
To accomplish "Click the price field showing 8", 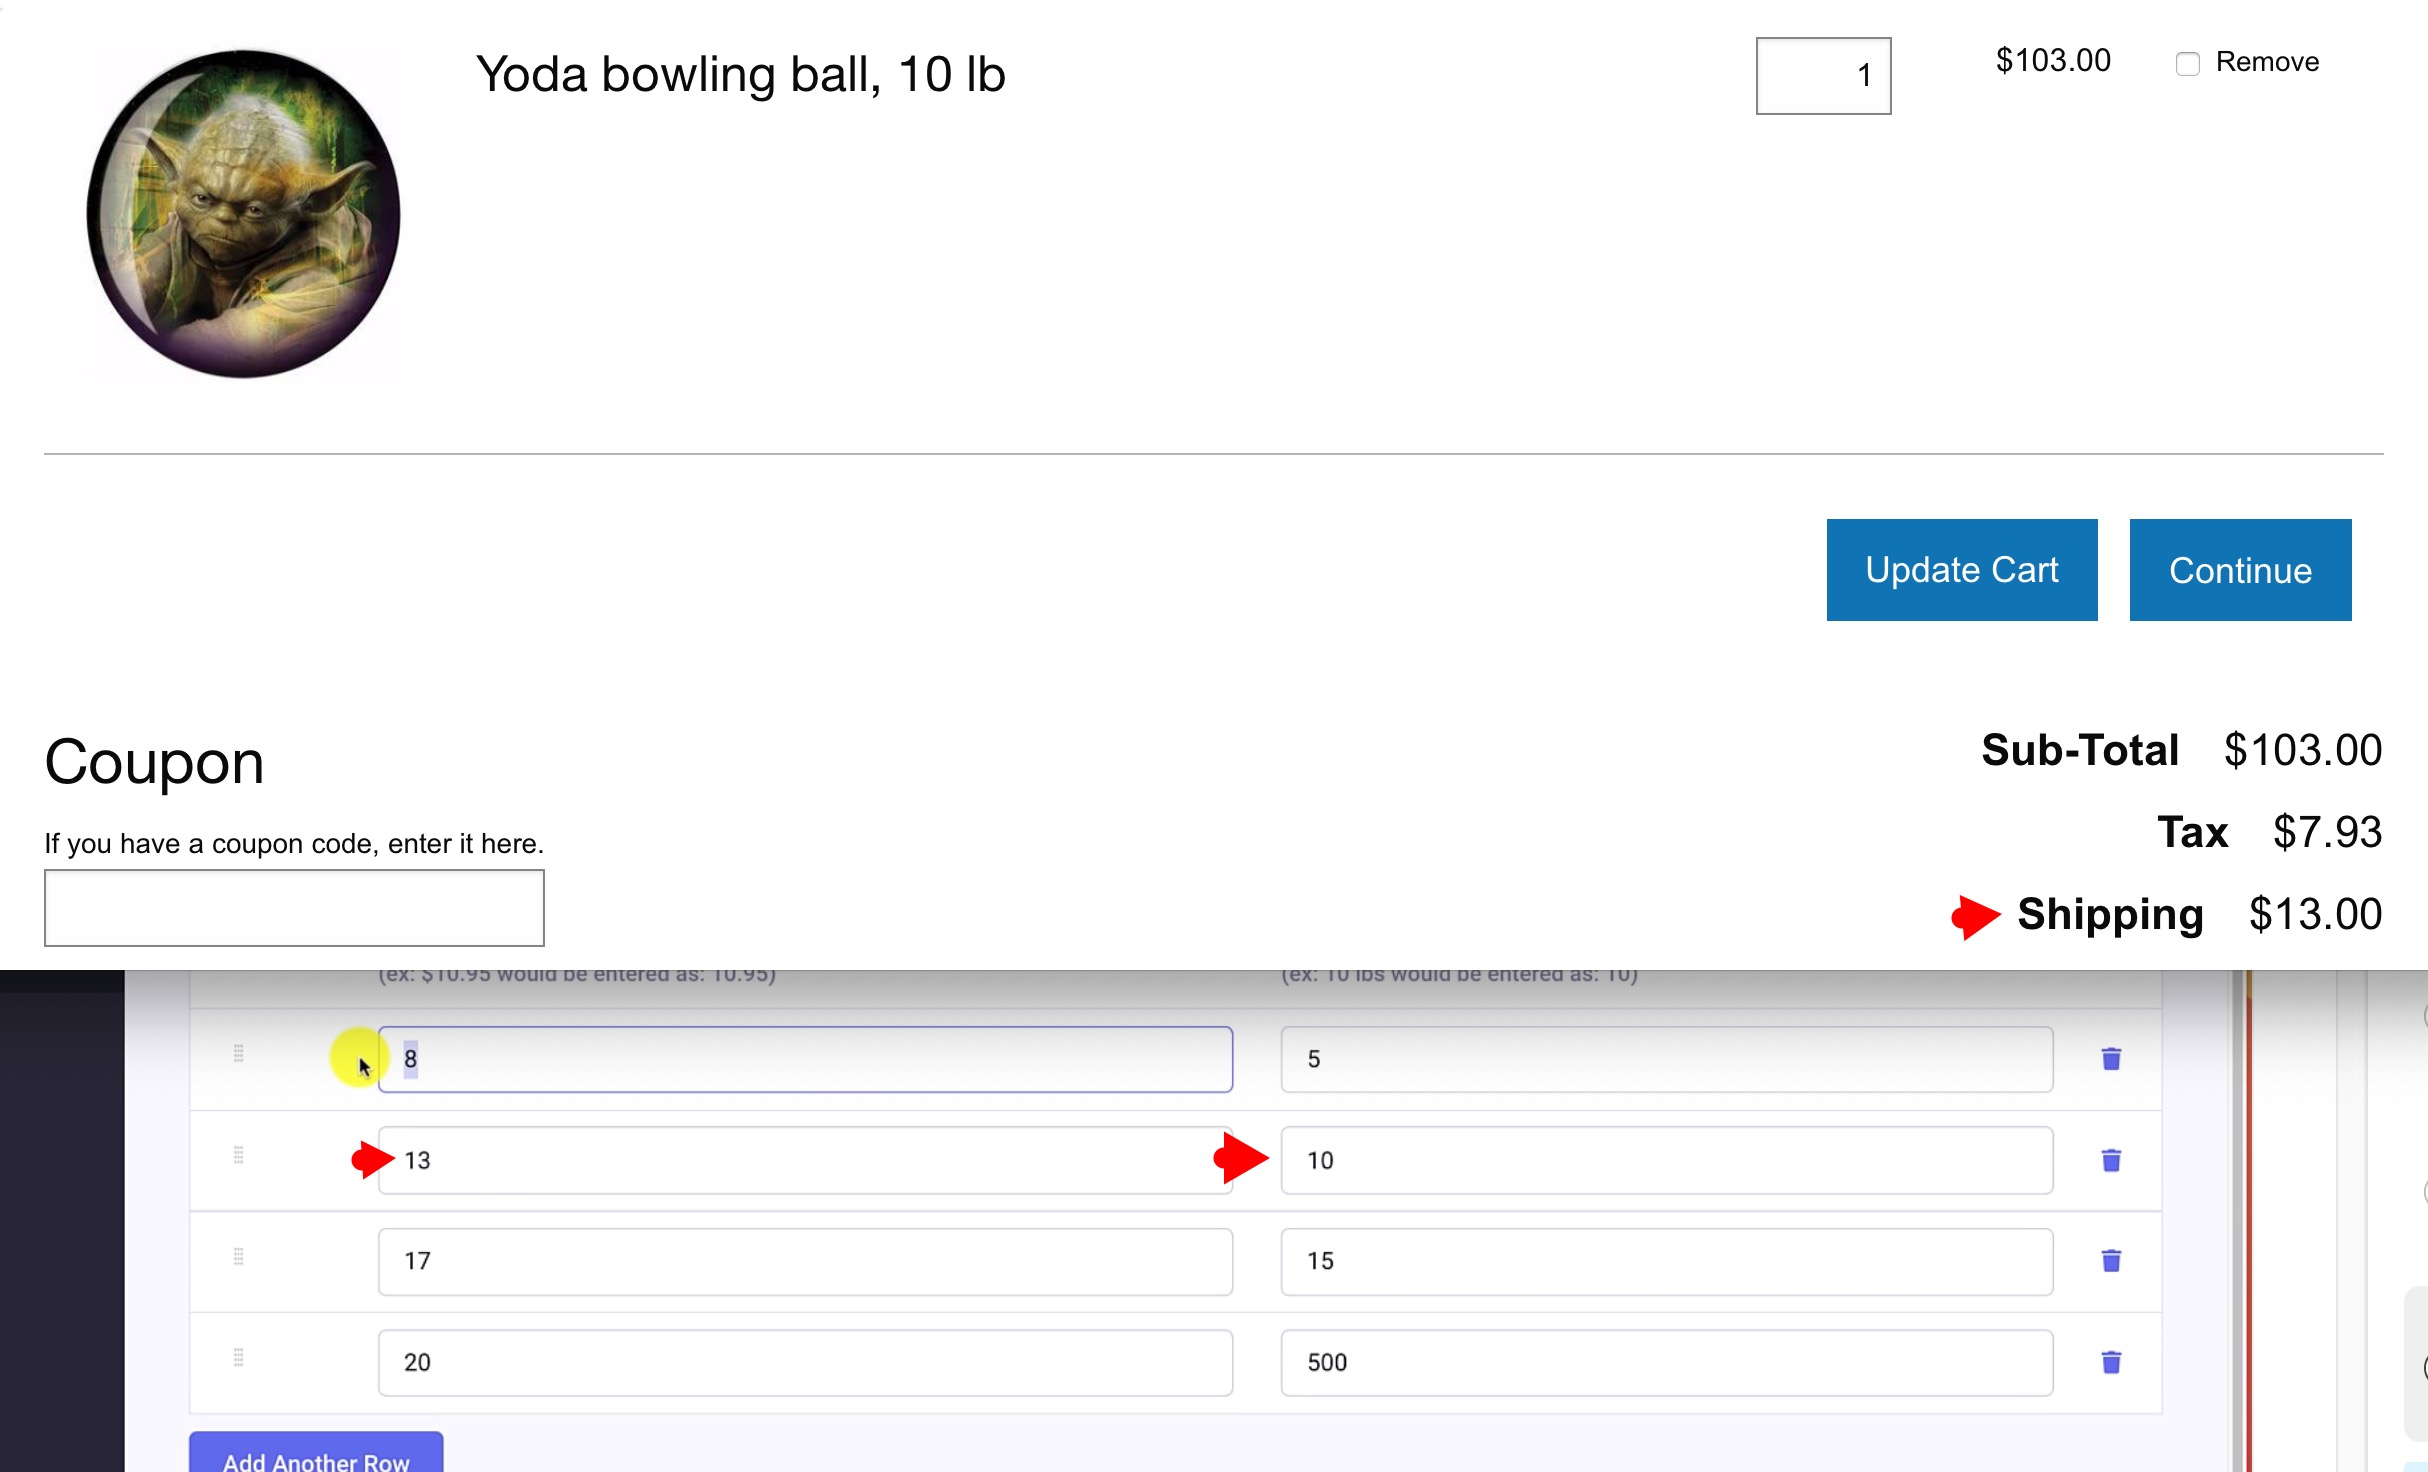I will coord(803,1058).
